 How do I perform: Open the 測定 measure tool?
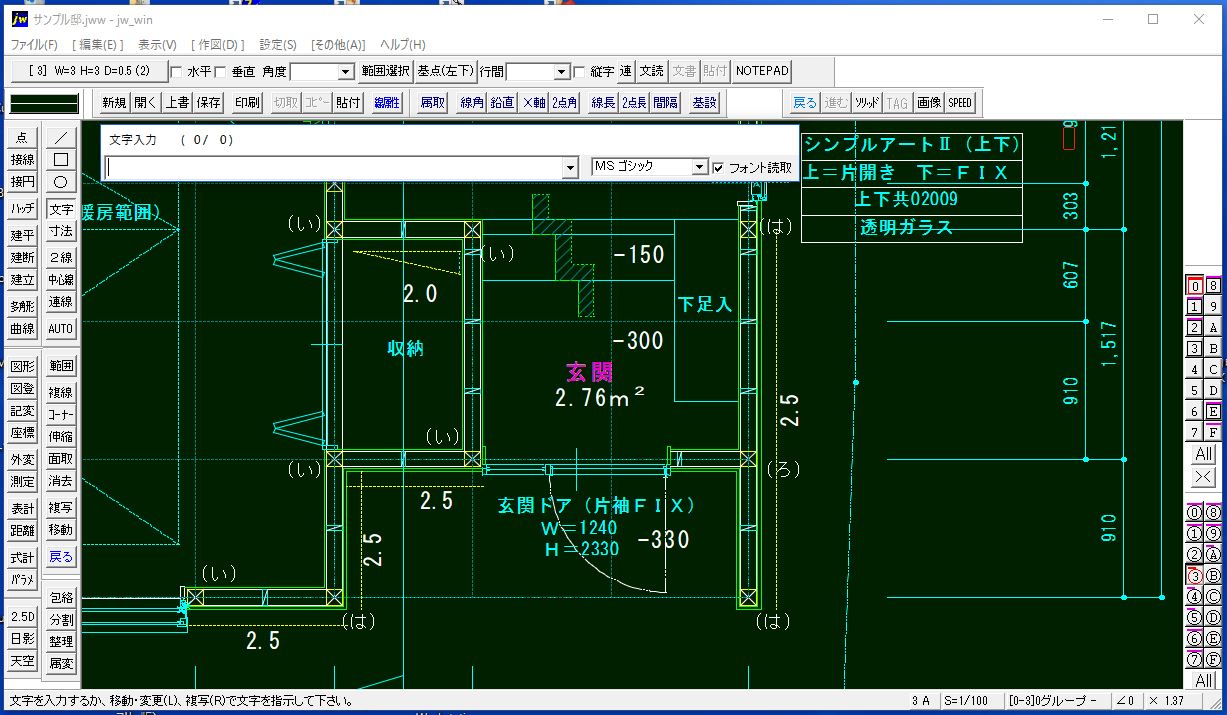point(22,481)
